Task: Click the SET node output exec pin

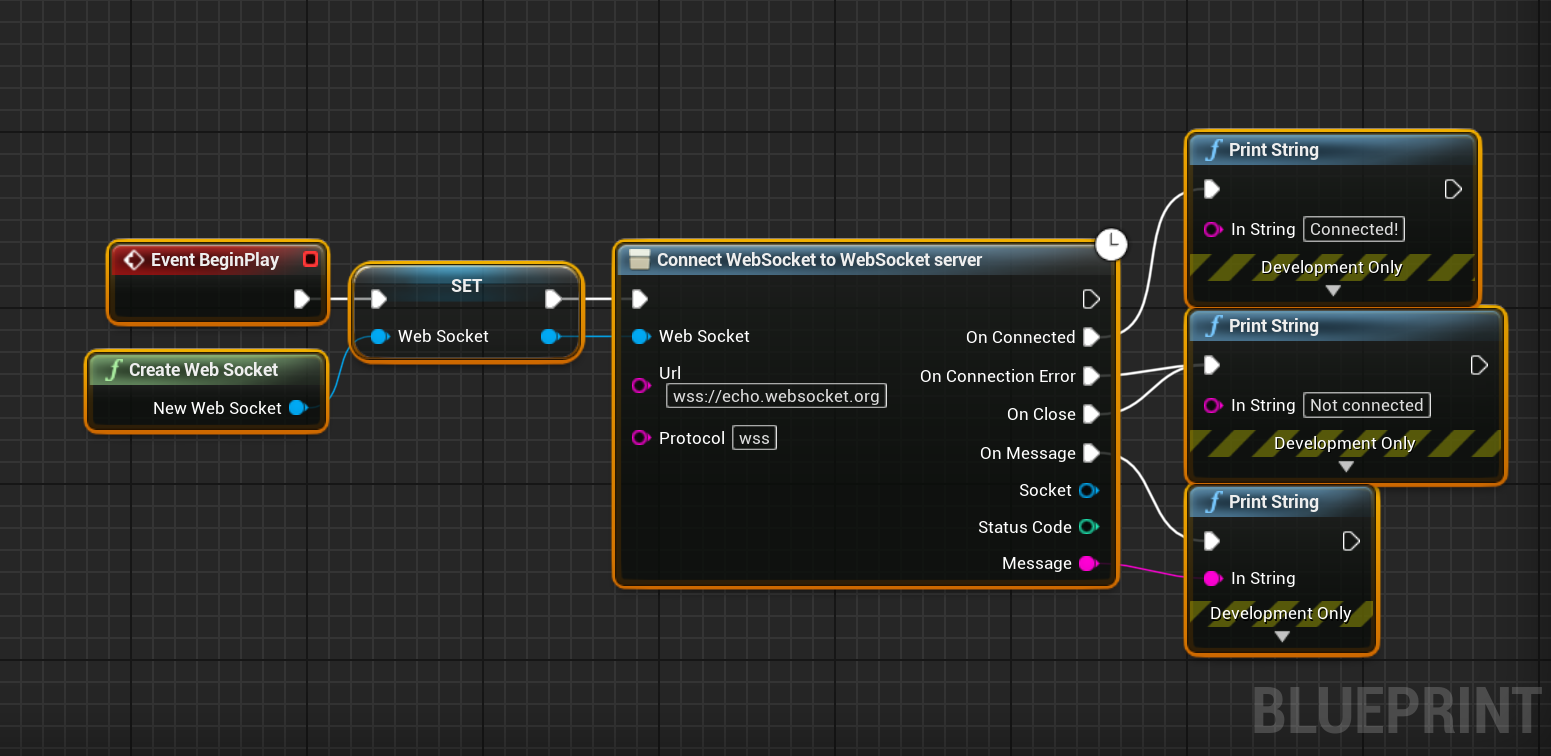Action: point(553,299)
